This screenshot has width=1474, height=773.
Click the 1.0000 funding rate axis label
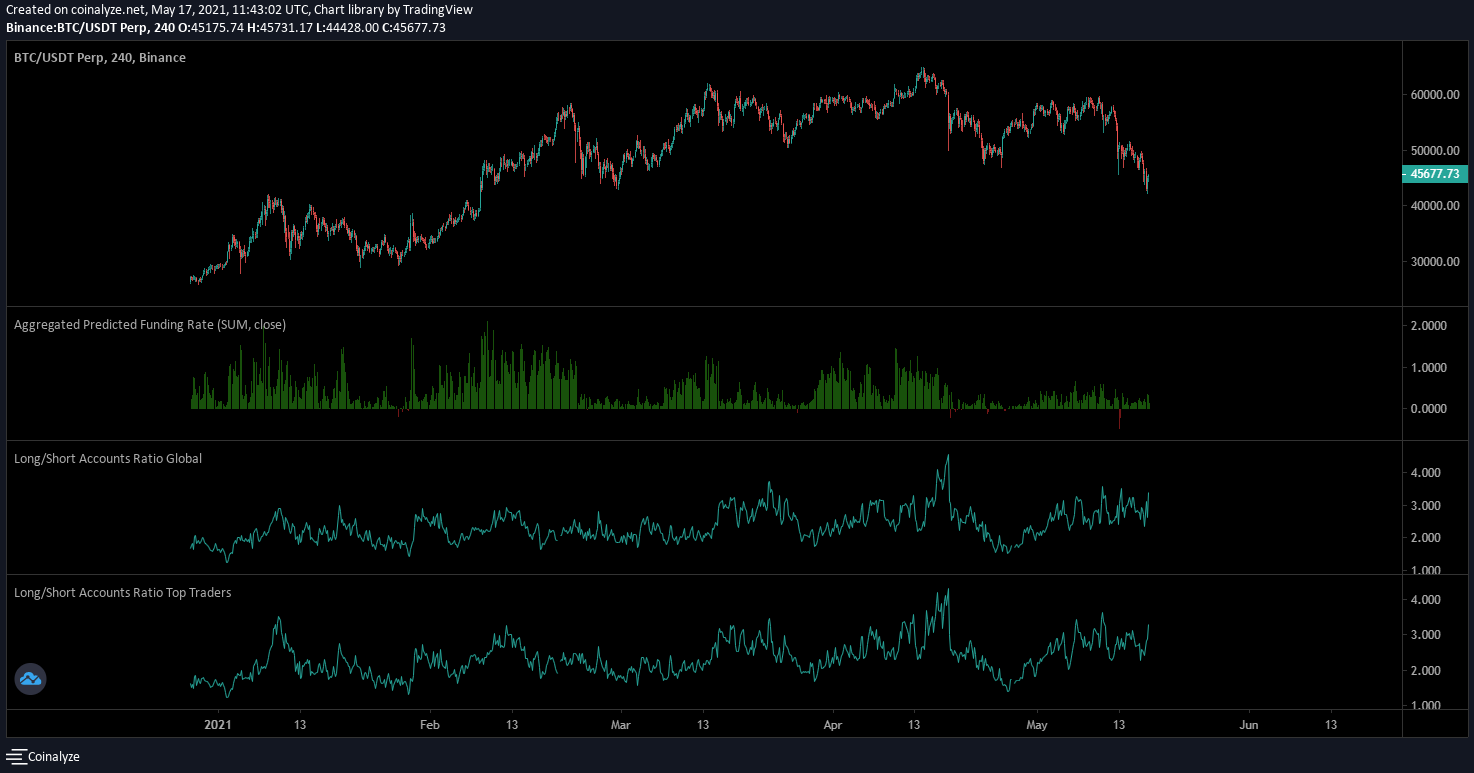click(x=1428, y=368)
